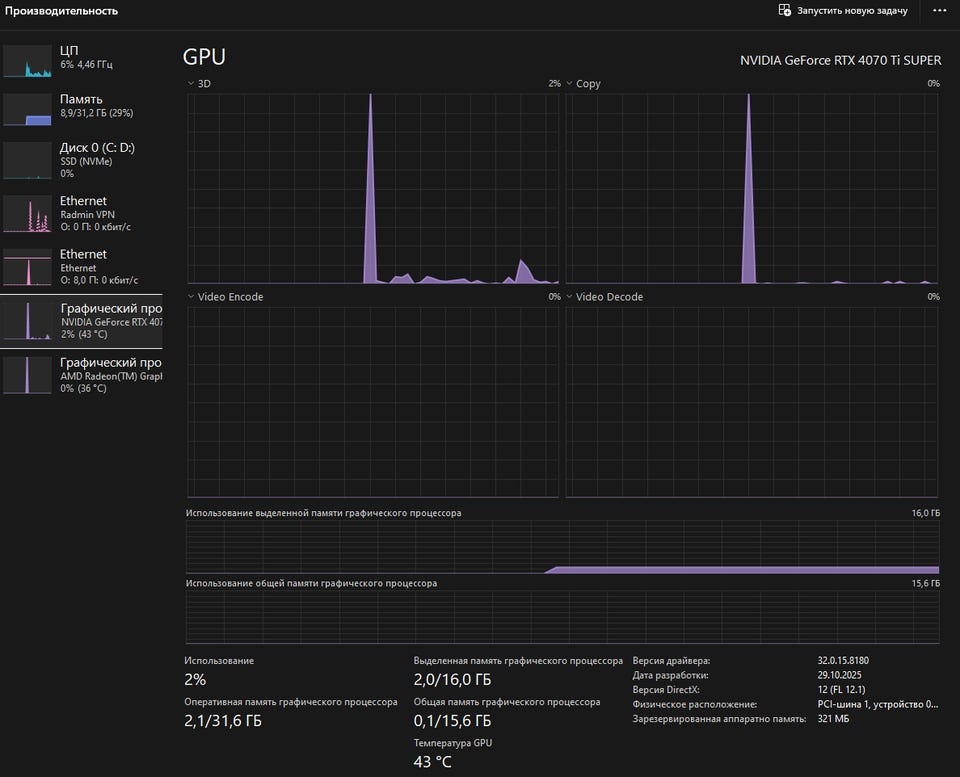This screenshot has height=777, width=960.
Task: Open Диск 0 (C: D:) graph icon
Action: [28, 160]
